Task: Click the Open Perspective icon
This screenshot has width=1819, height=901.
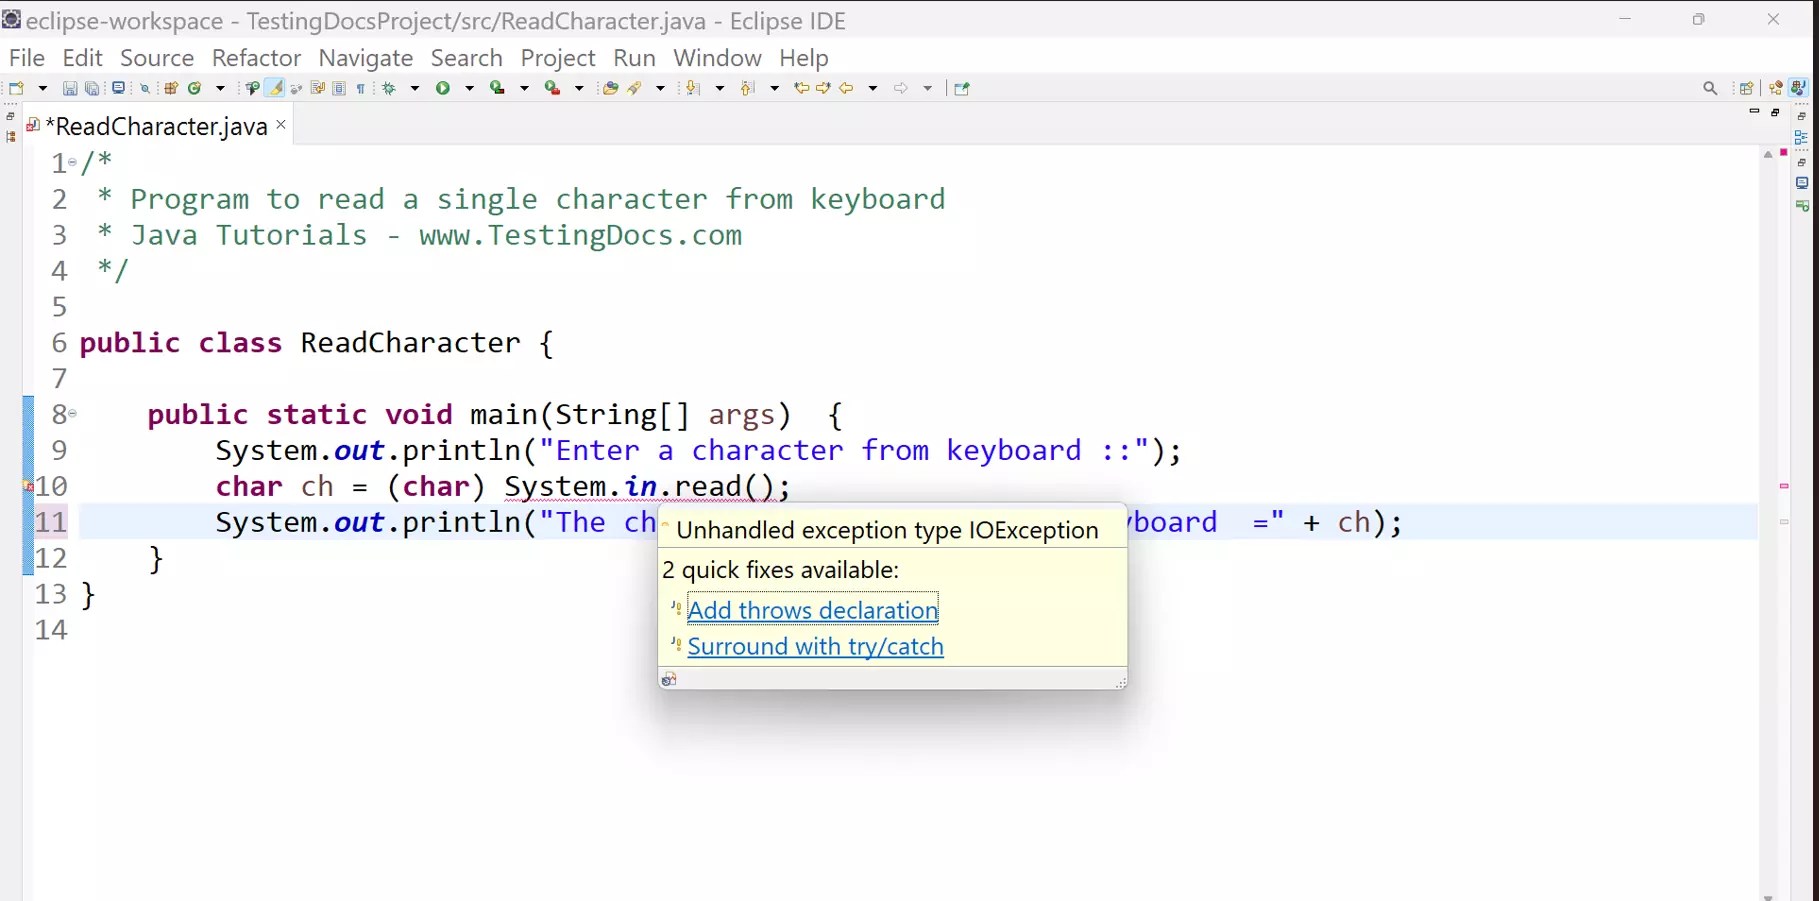Action: tap(1746, 88)
